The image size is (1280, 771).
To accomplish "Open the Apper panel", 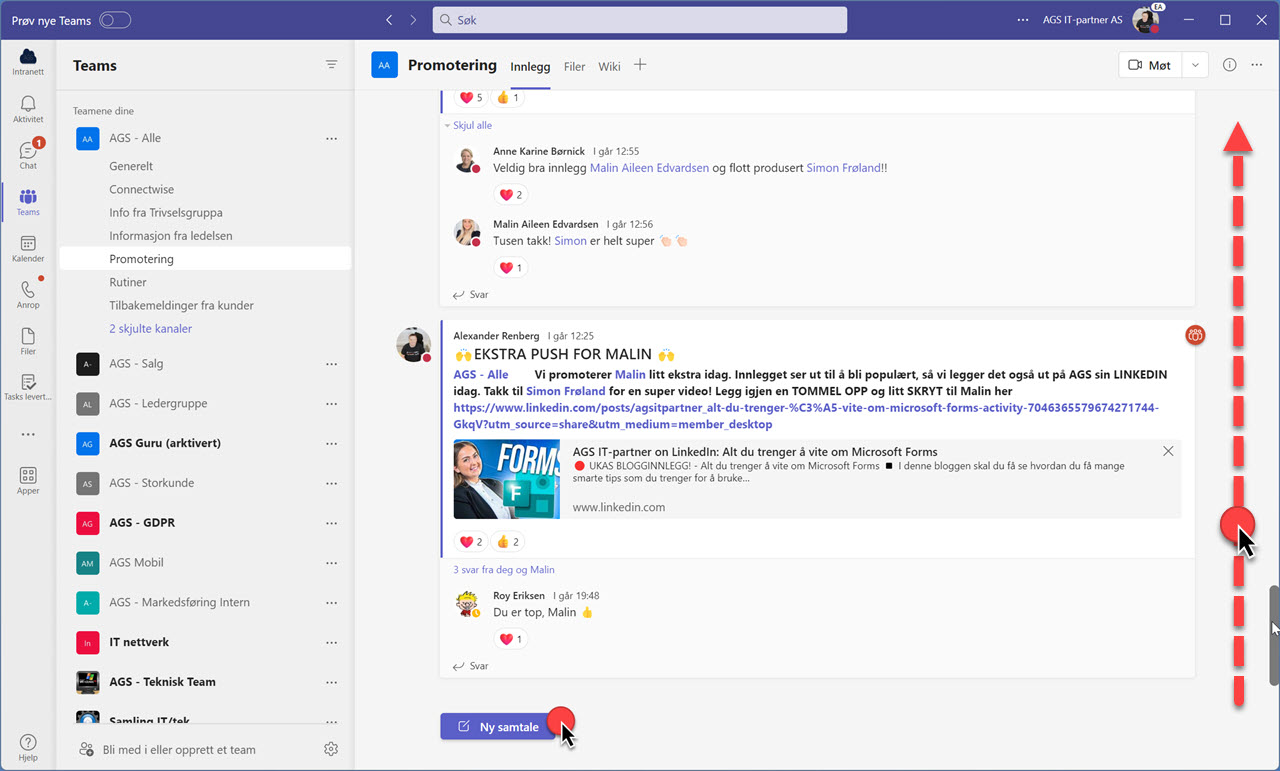I will point(27,480).
